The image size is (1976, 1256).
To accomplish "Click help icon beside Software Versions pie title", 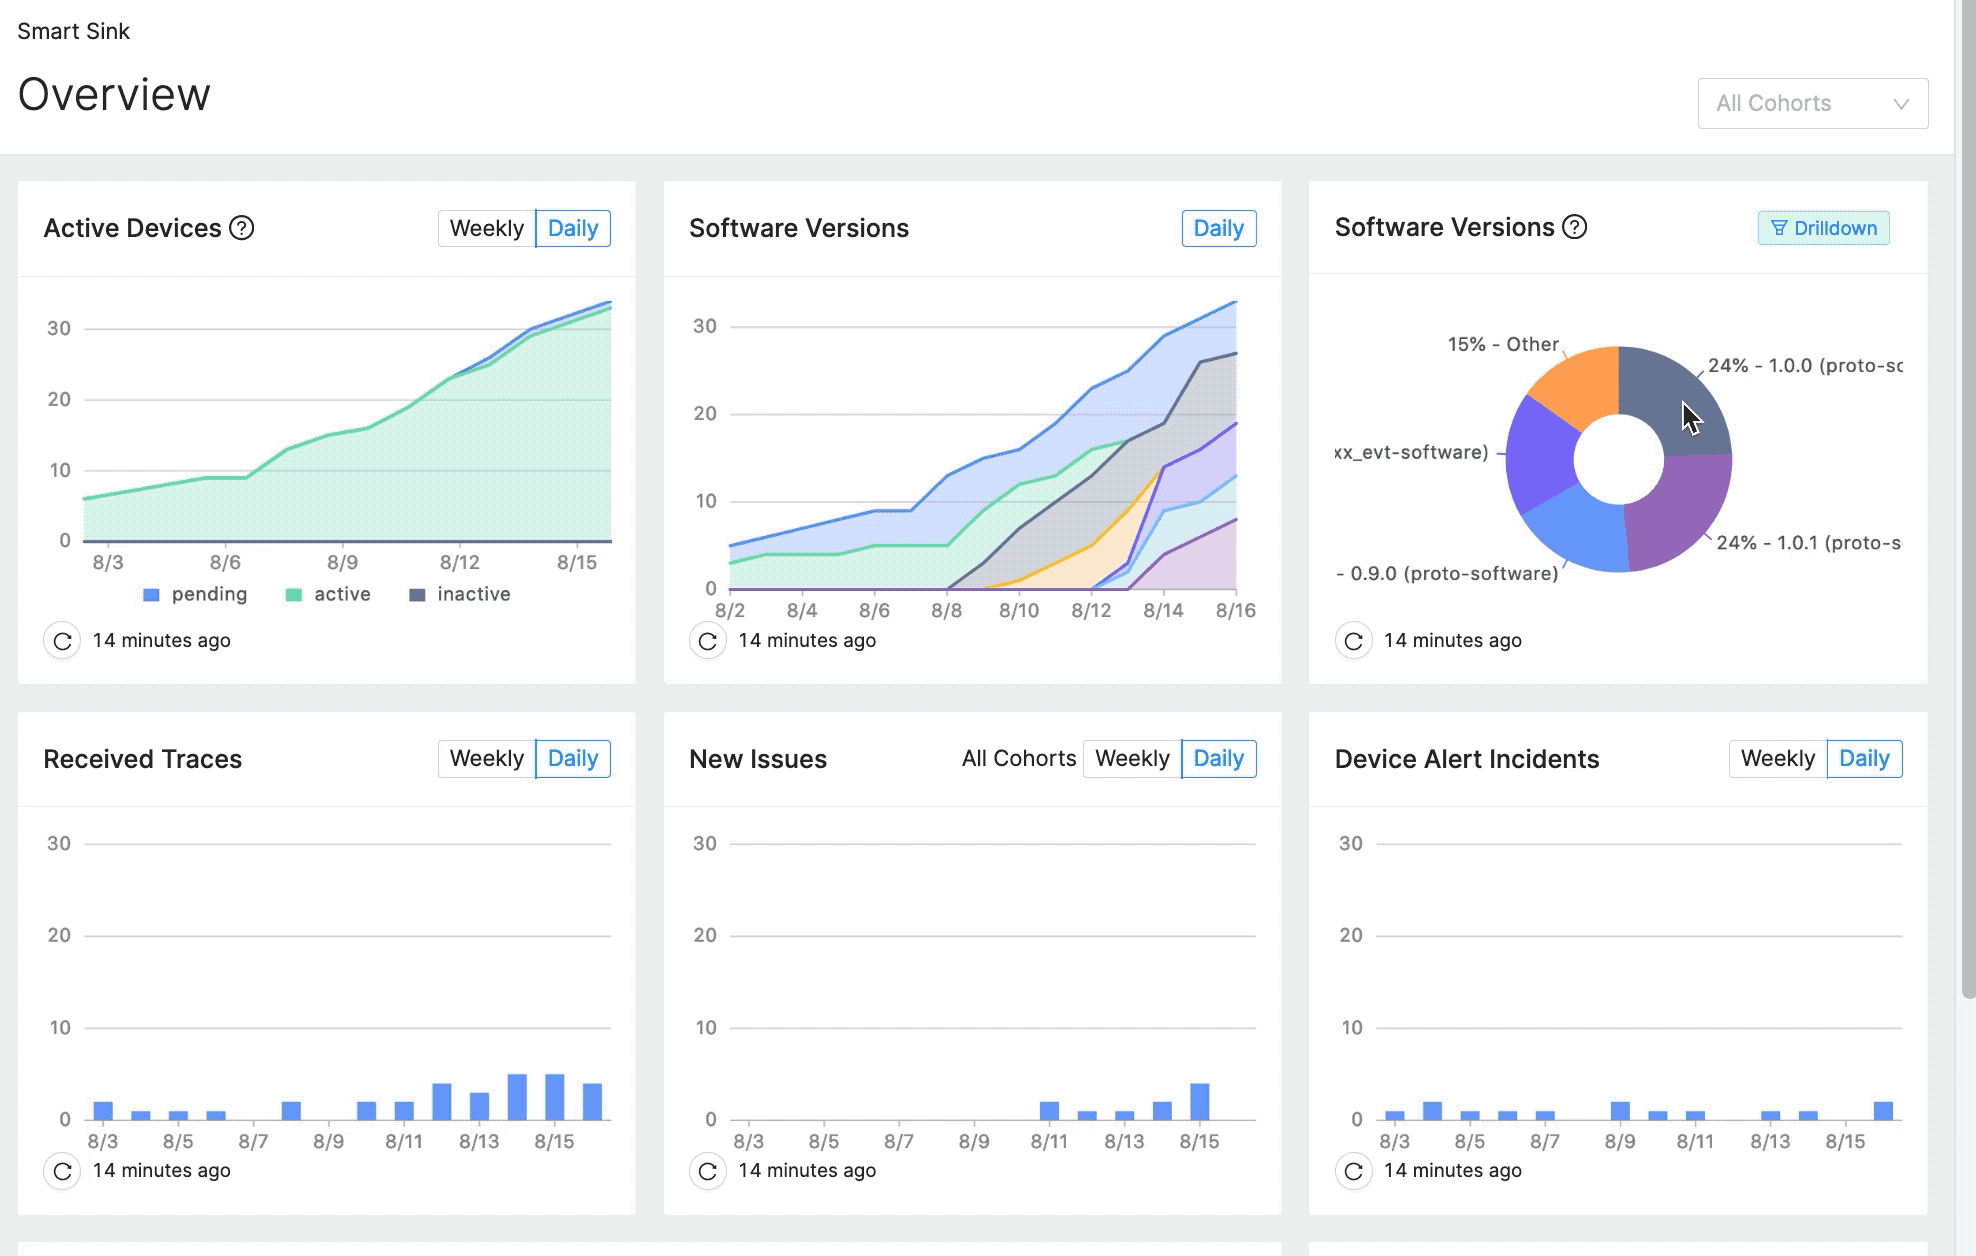I will 1575,227.
